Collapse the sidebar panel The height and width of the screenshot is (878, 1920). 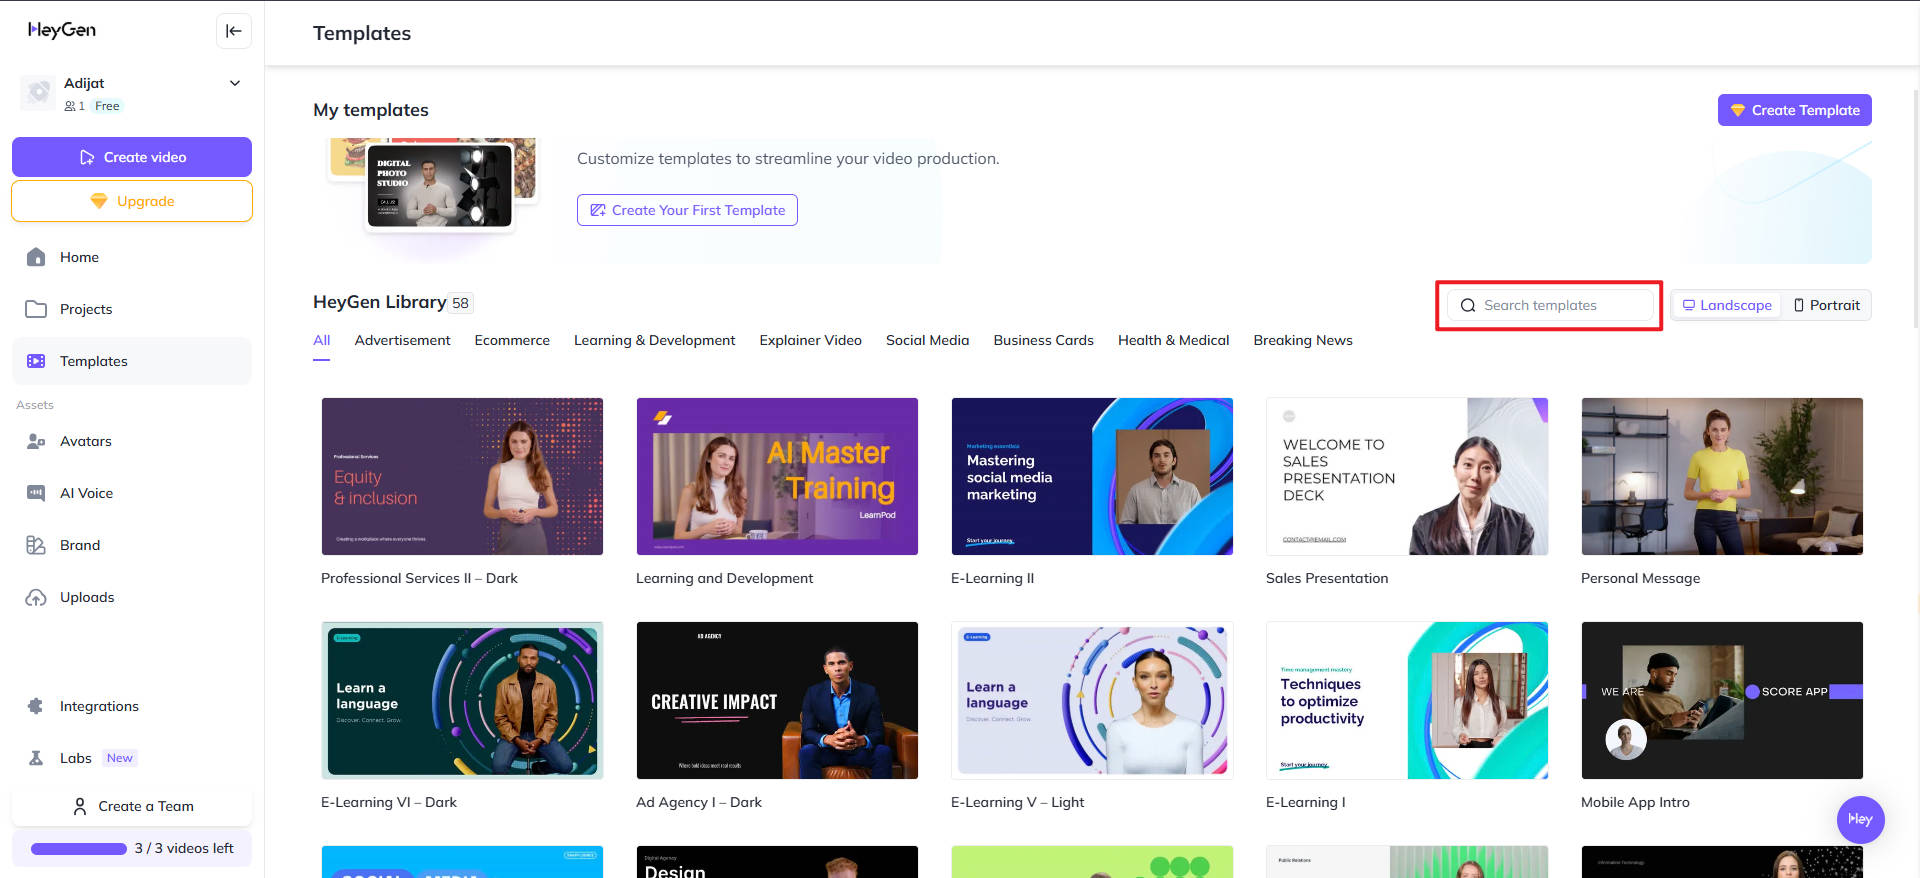point(234,31)
